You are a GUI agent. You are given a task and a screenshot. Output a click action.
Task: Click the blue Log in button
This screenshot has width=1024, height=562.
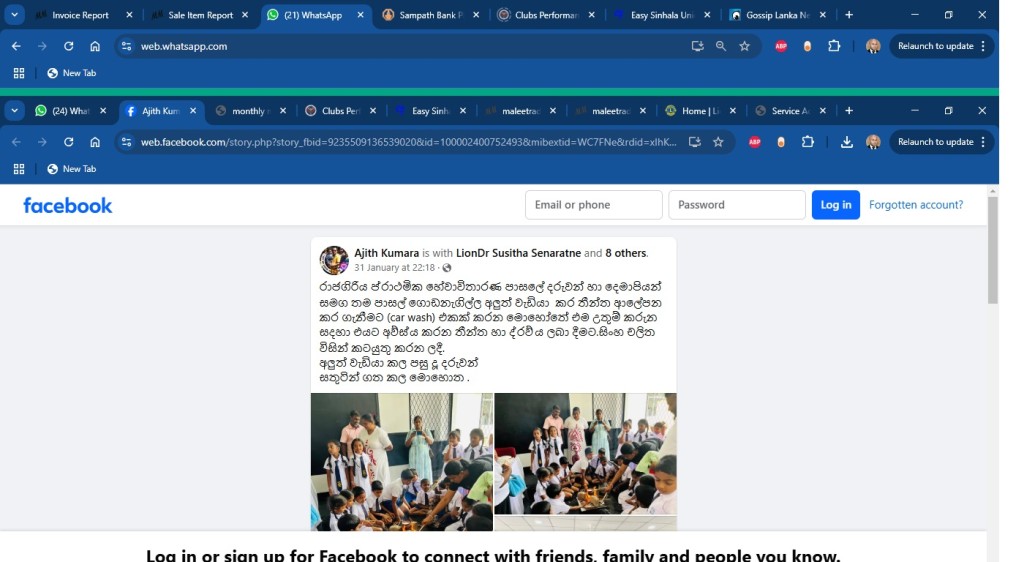[x=835, y=205]
